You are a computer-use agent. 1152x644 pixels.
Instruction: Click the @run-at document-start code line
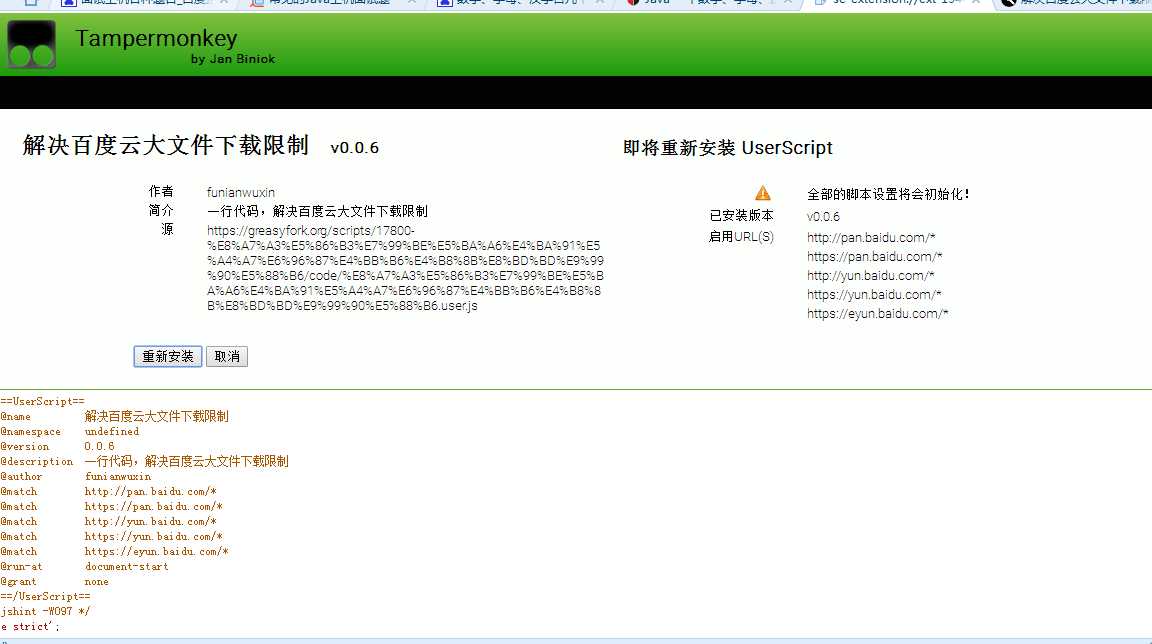pos(84,567)
